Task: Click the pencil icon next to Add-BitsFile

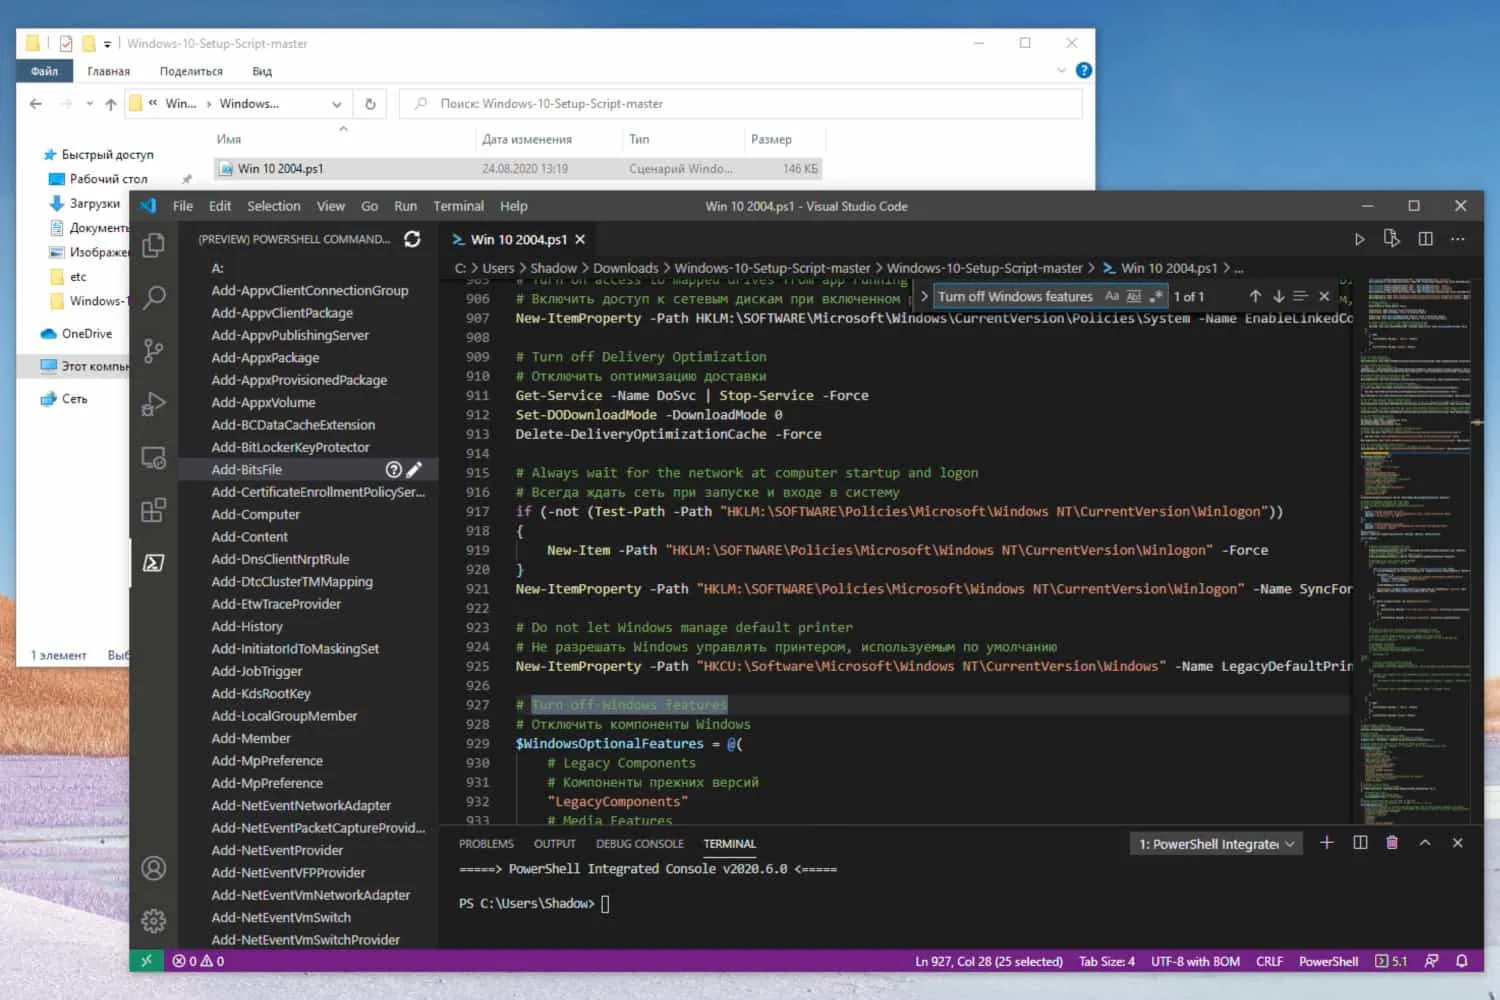Action: [x=416, y=468]
